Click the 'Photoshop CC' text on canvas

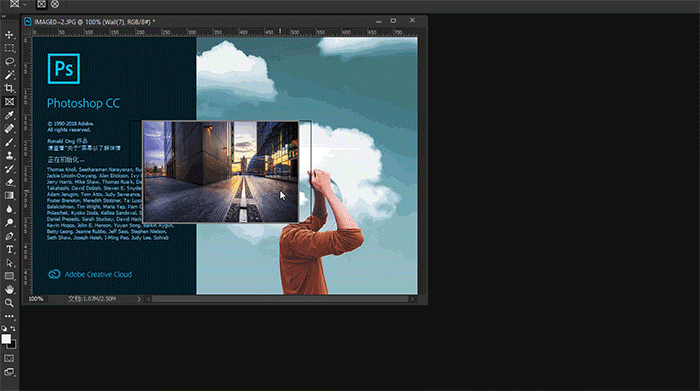[x=83, y=103]
